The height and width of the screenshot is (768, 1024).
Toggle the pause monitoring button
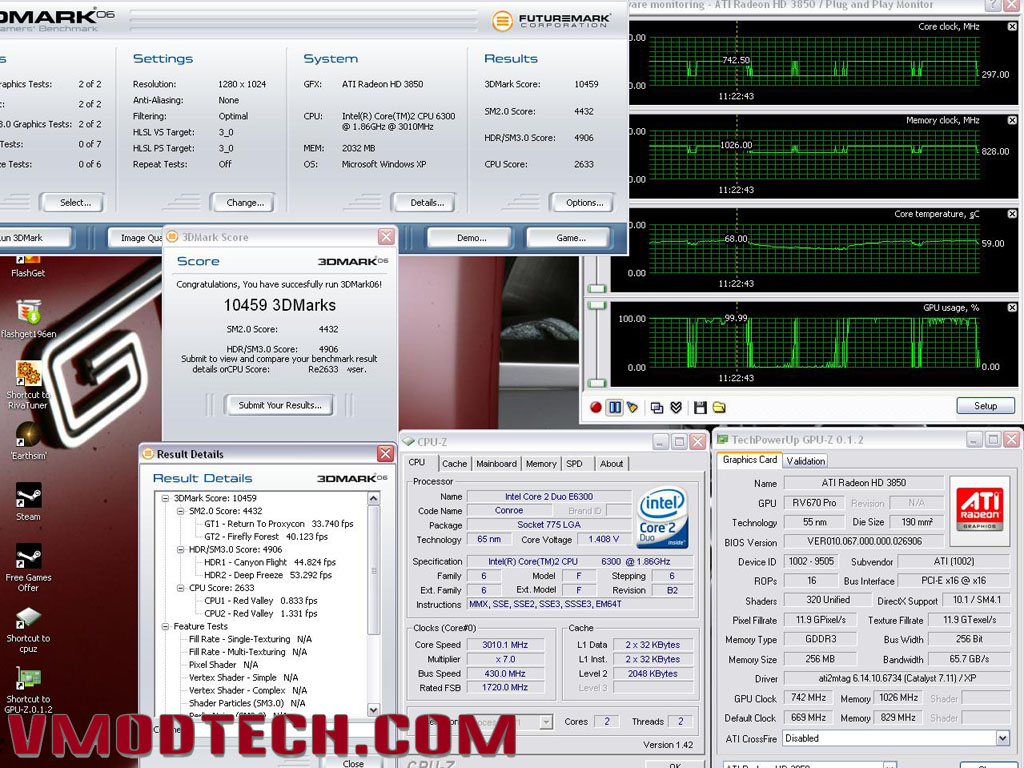pyautogui.click(x=615, y=408)
